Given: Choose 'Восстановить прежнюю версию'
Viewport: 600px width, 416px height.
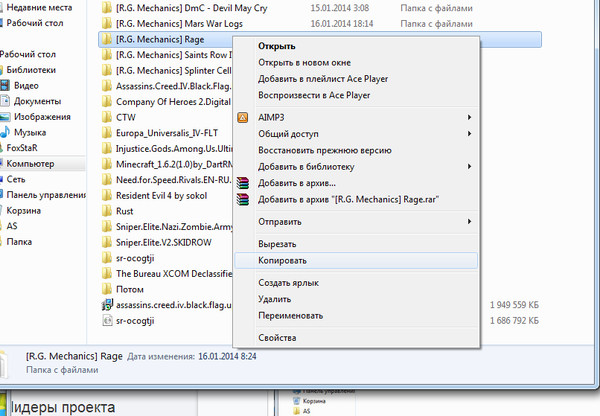Looking at the screenshot, I should (324, 150).
